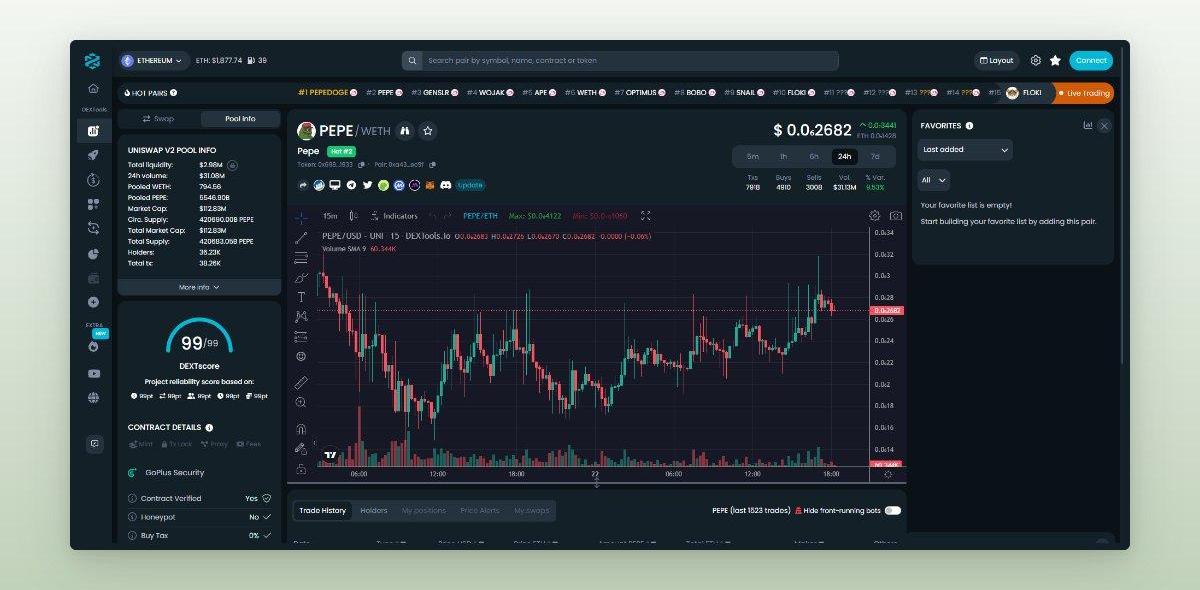Toggle the PEPE/ETH chart price mode
1200x590 pixels.
pos(480,216)
